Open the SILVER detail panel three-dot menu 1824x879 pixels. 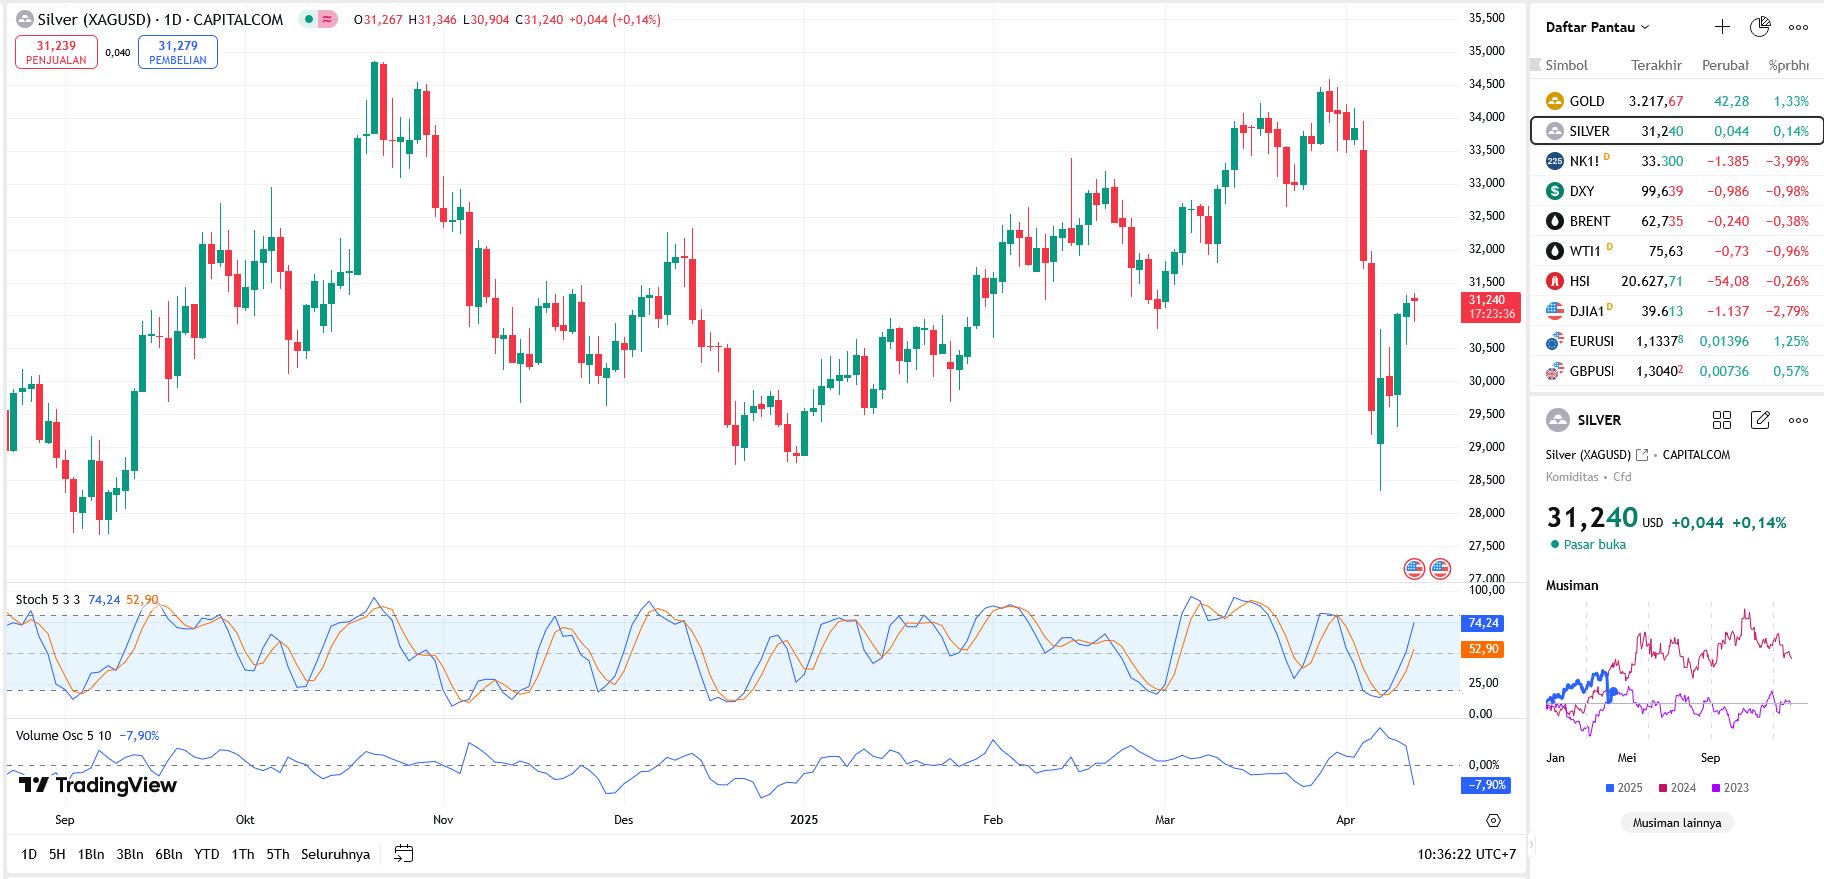(x=1798, y=420)
